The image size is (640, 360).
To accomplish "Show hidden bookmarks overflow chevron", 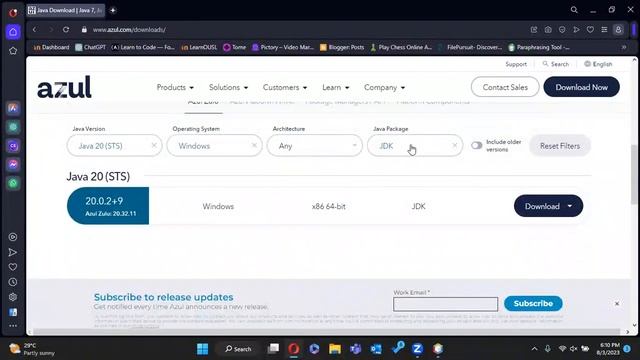I will (624, 47).
